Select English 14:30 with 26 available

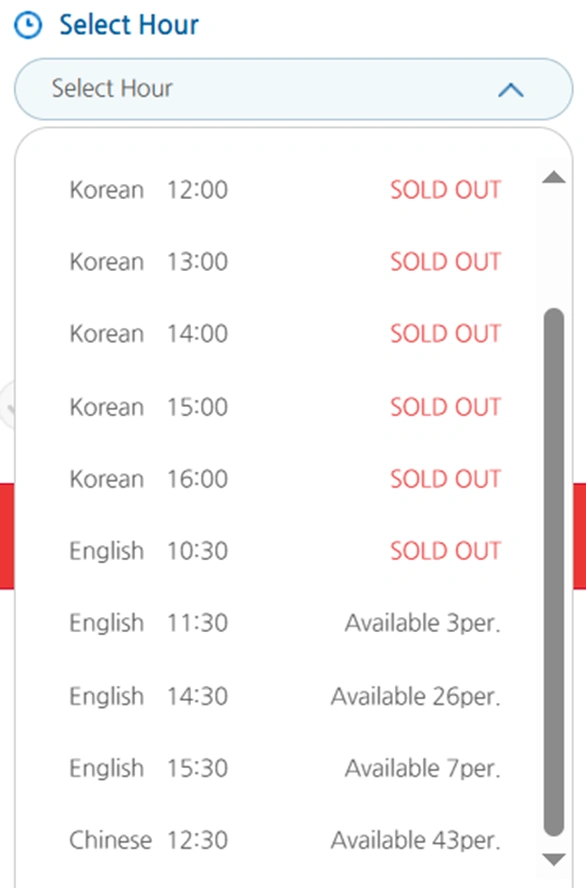point(285,696)
